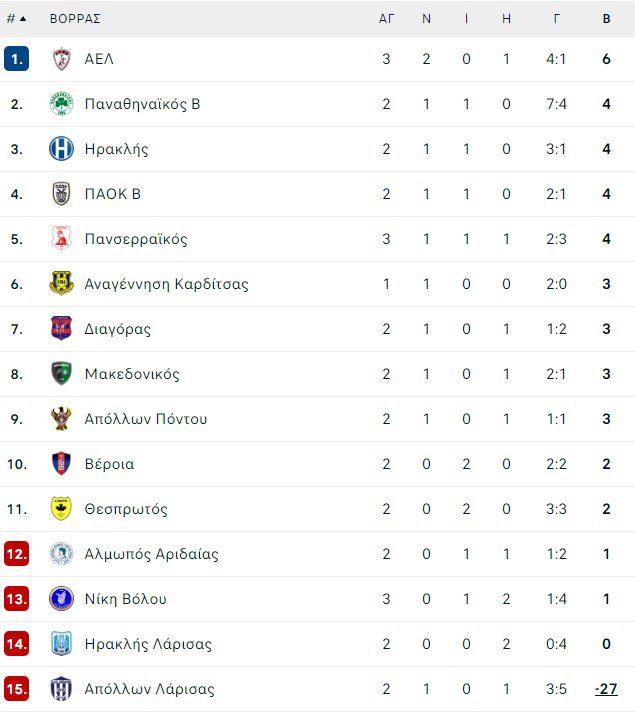Click the Παναθηναϊκός Β club logo

[61, 104]
